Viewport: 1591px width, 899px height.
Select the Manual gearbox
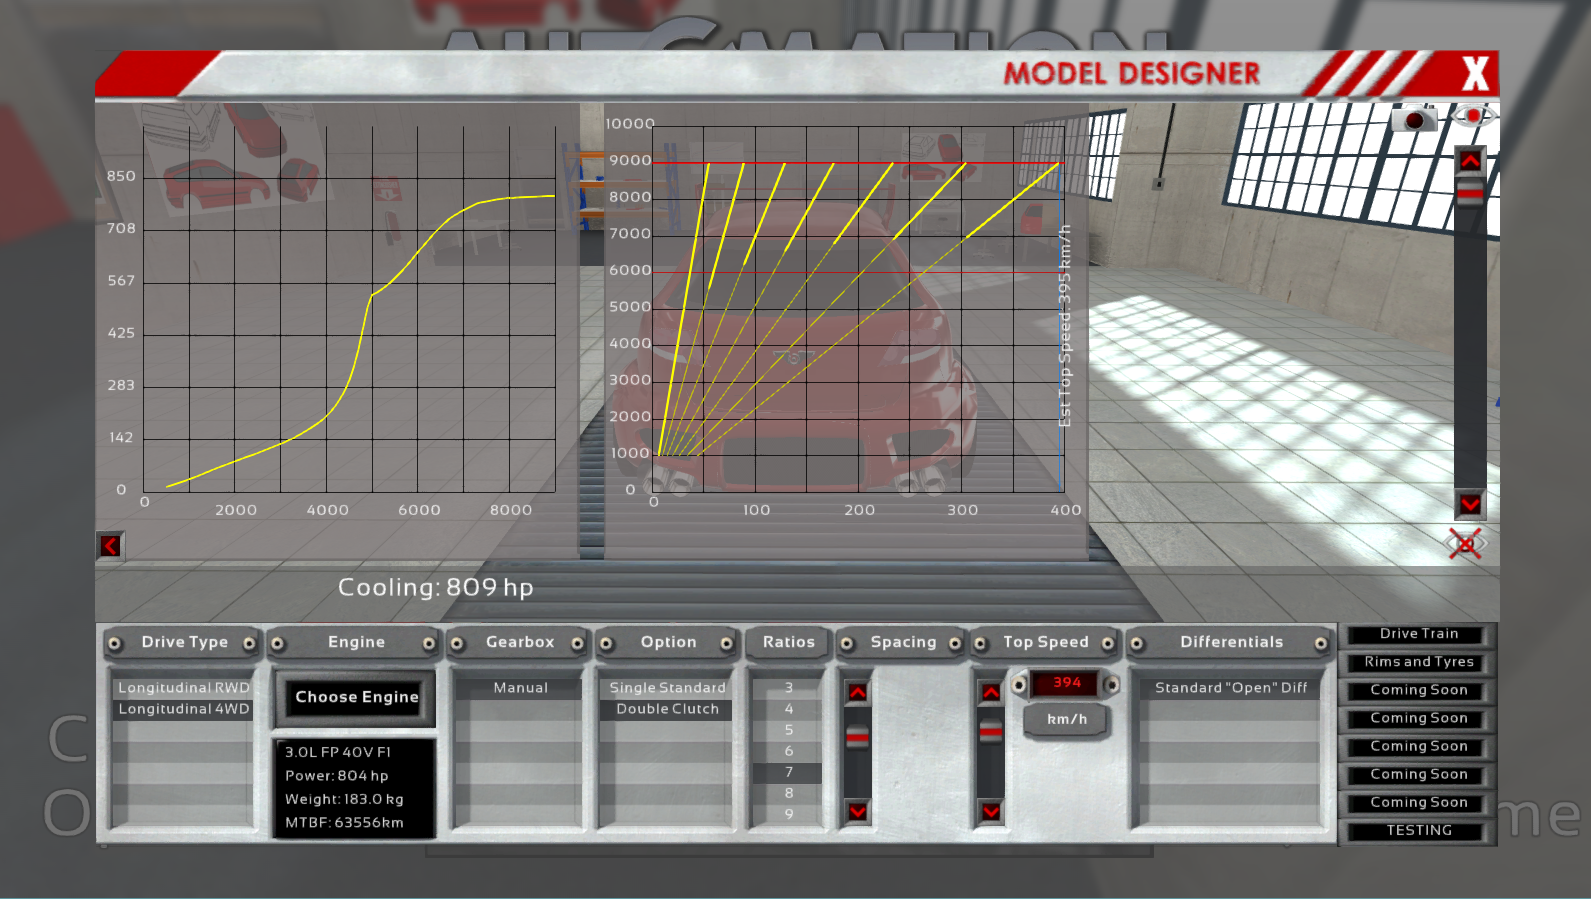point(520,688)
